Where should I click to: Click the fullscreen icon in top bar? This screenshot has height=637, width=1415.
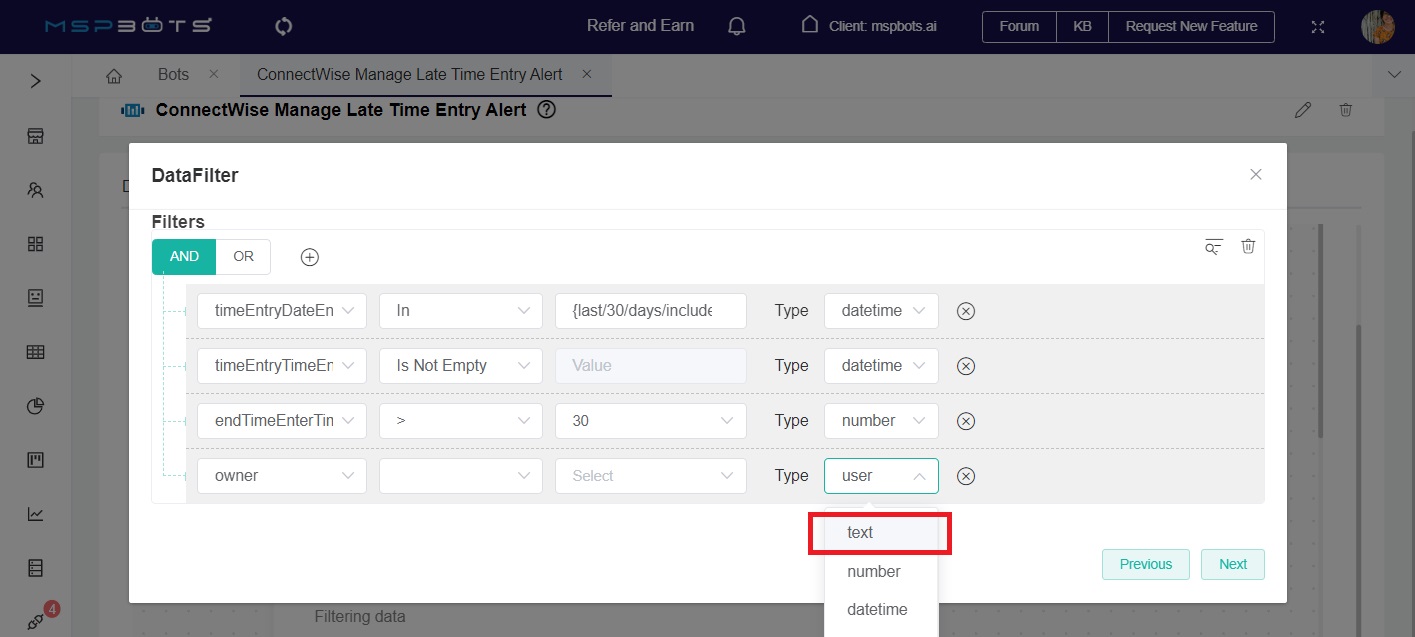point(1318,27)
